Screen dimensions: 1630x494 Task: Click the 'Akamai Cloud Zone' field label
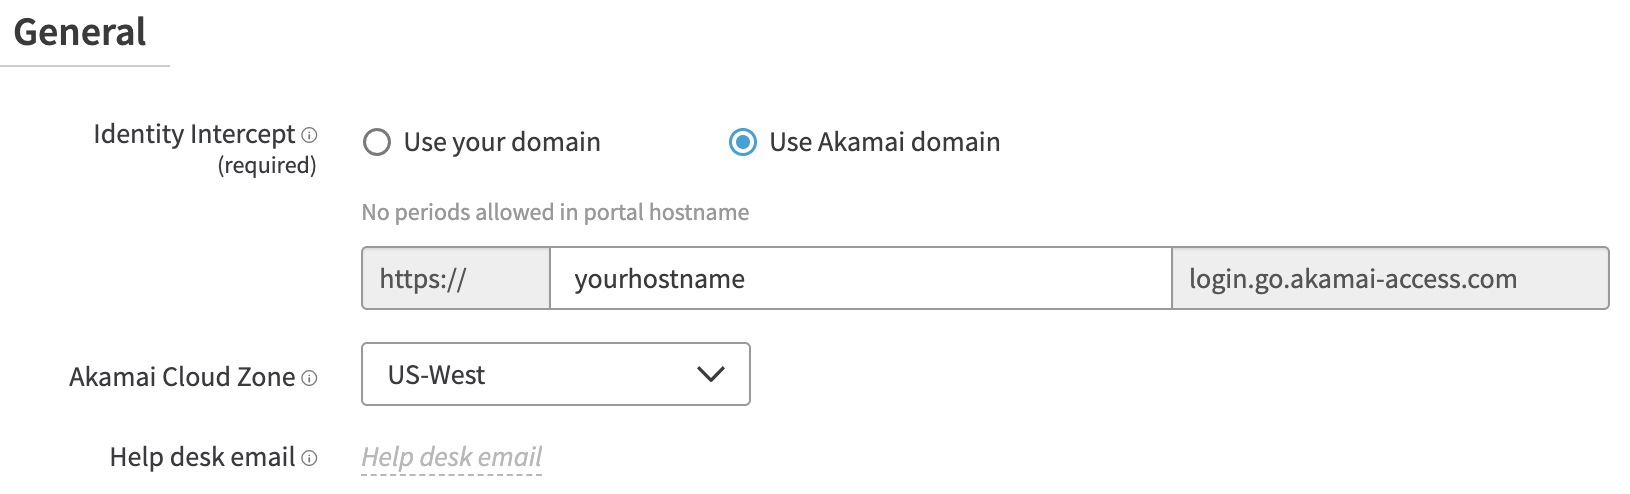pyautogui.click(x=182, y=377)
